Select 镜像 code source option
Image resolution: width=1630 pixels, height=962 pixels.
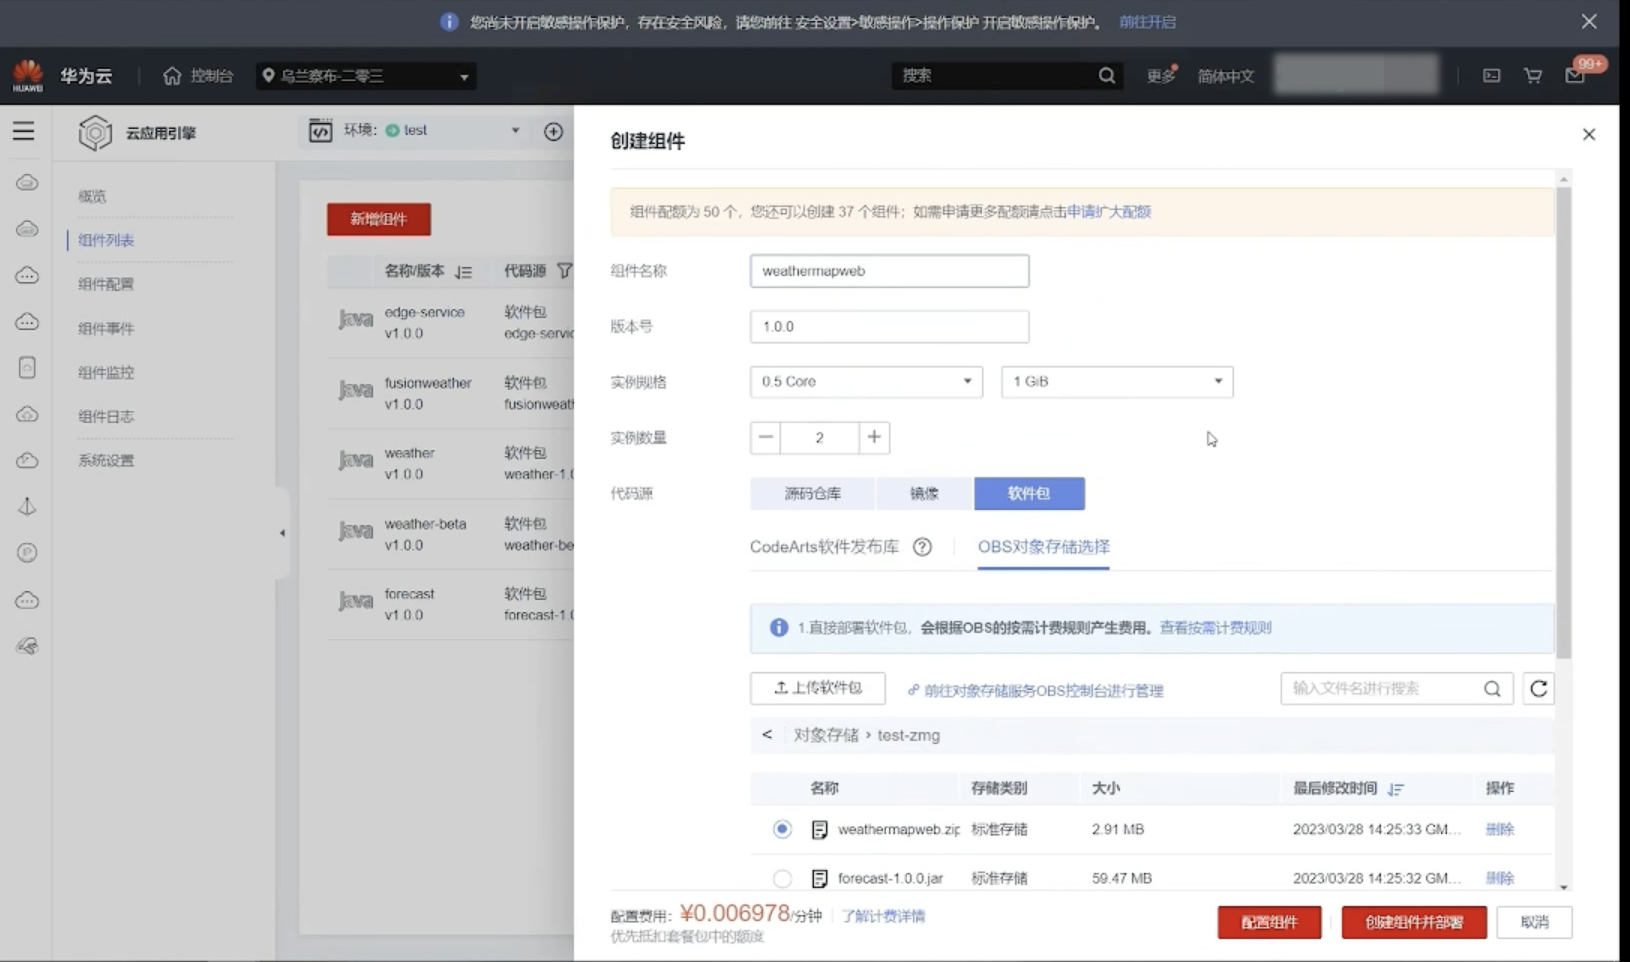924,493
